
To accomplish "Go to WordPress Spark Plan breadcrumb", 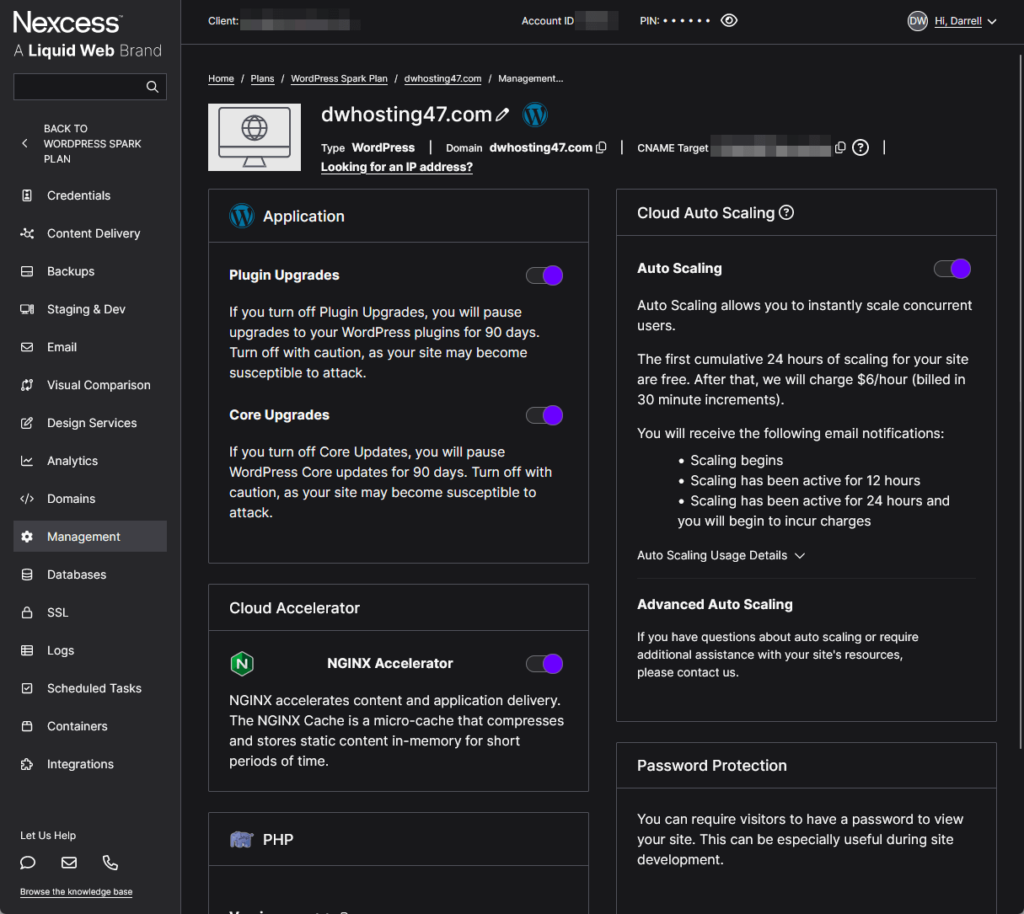I will point(339,78).
